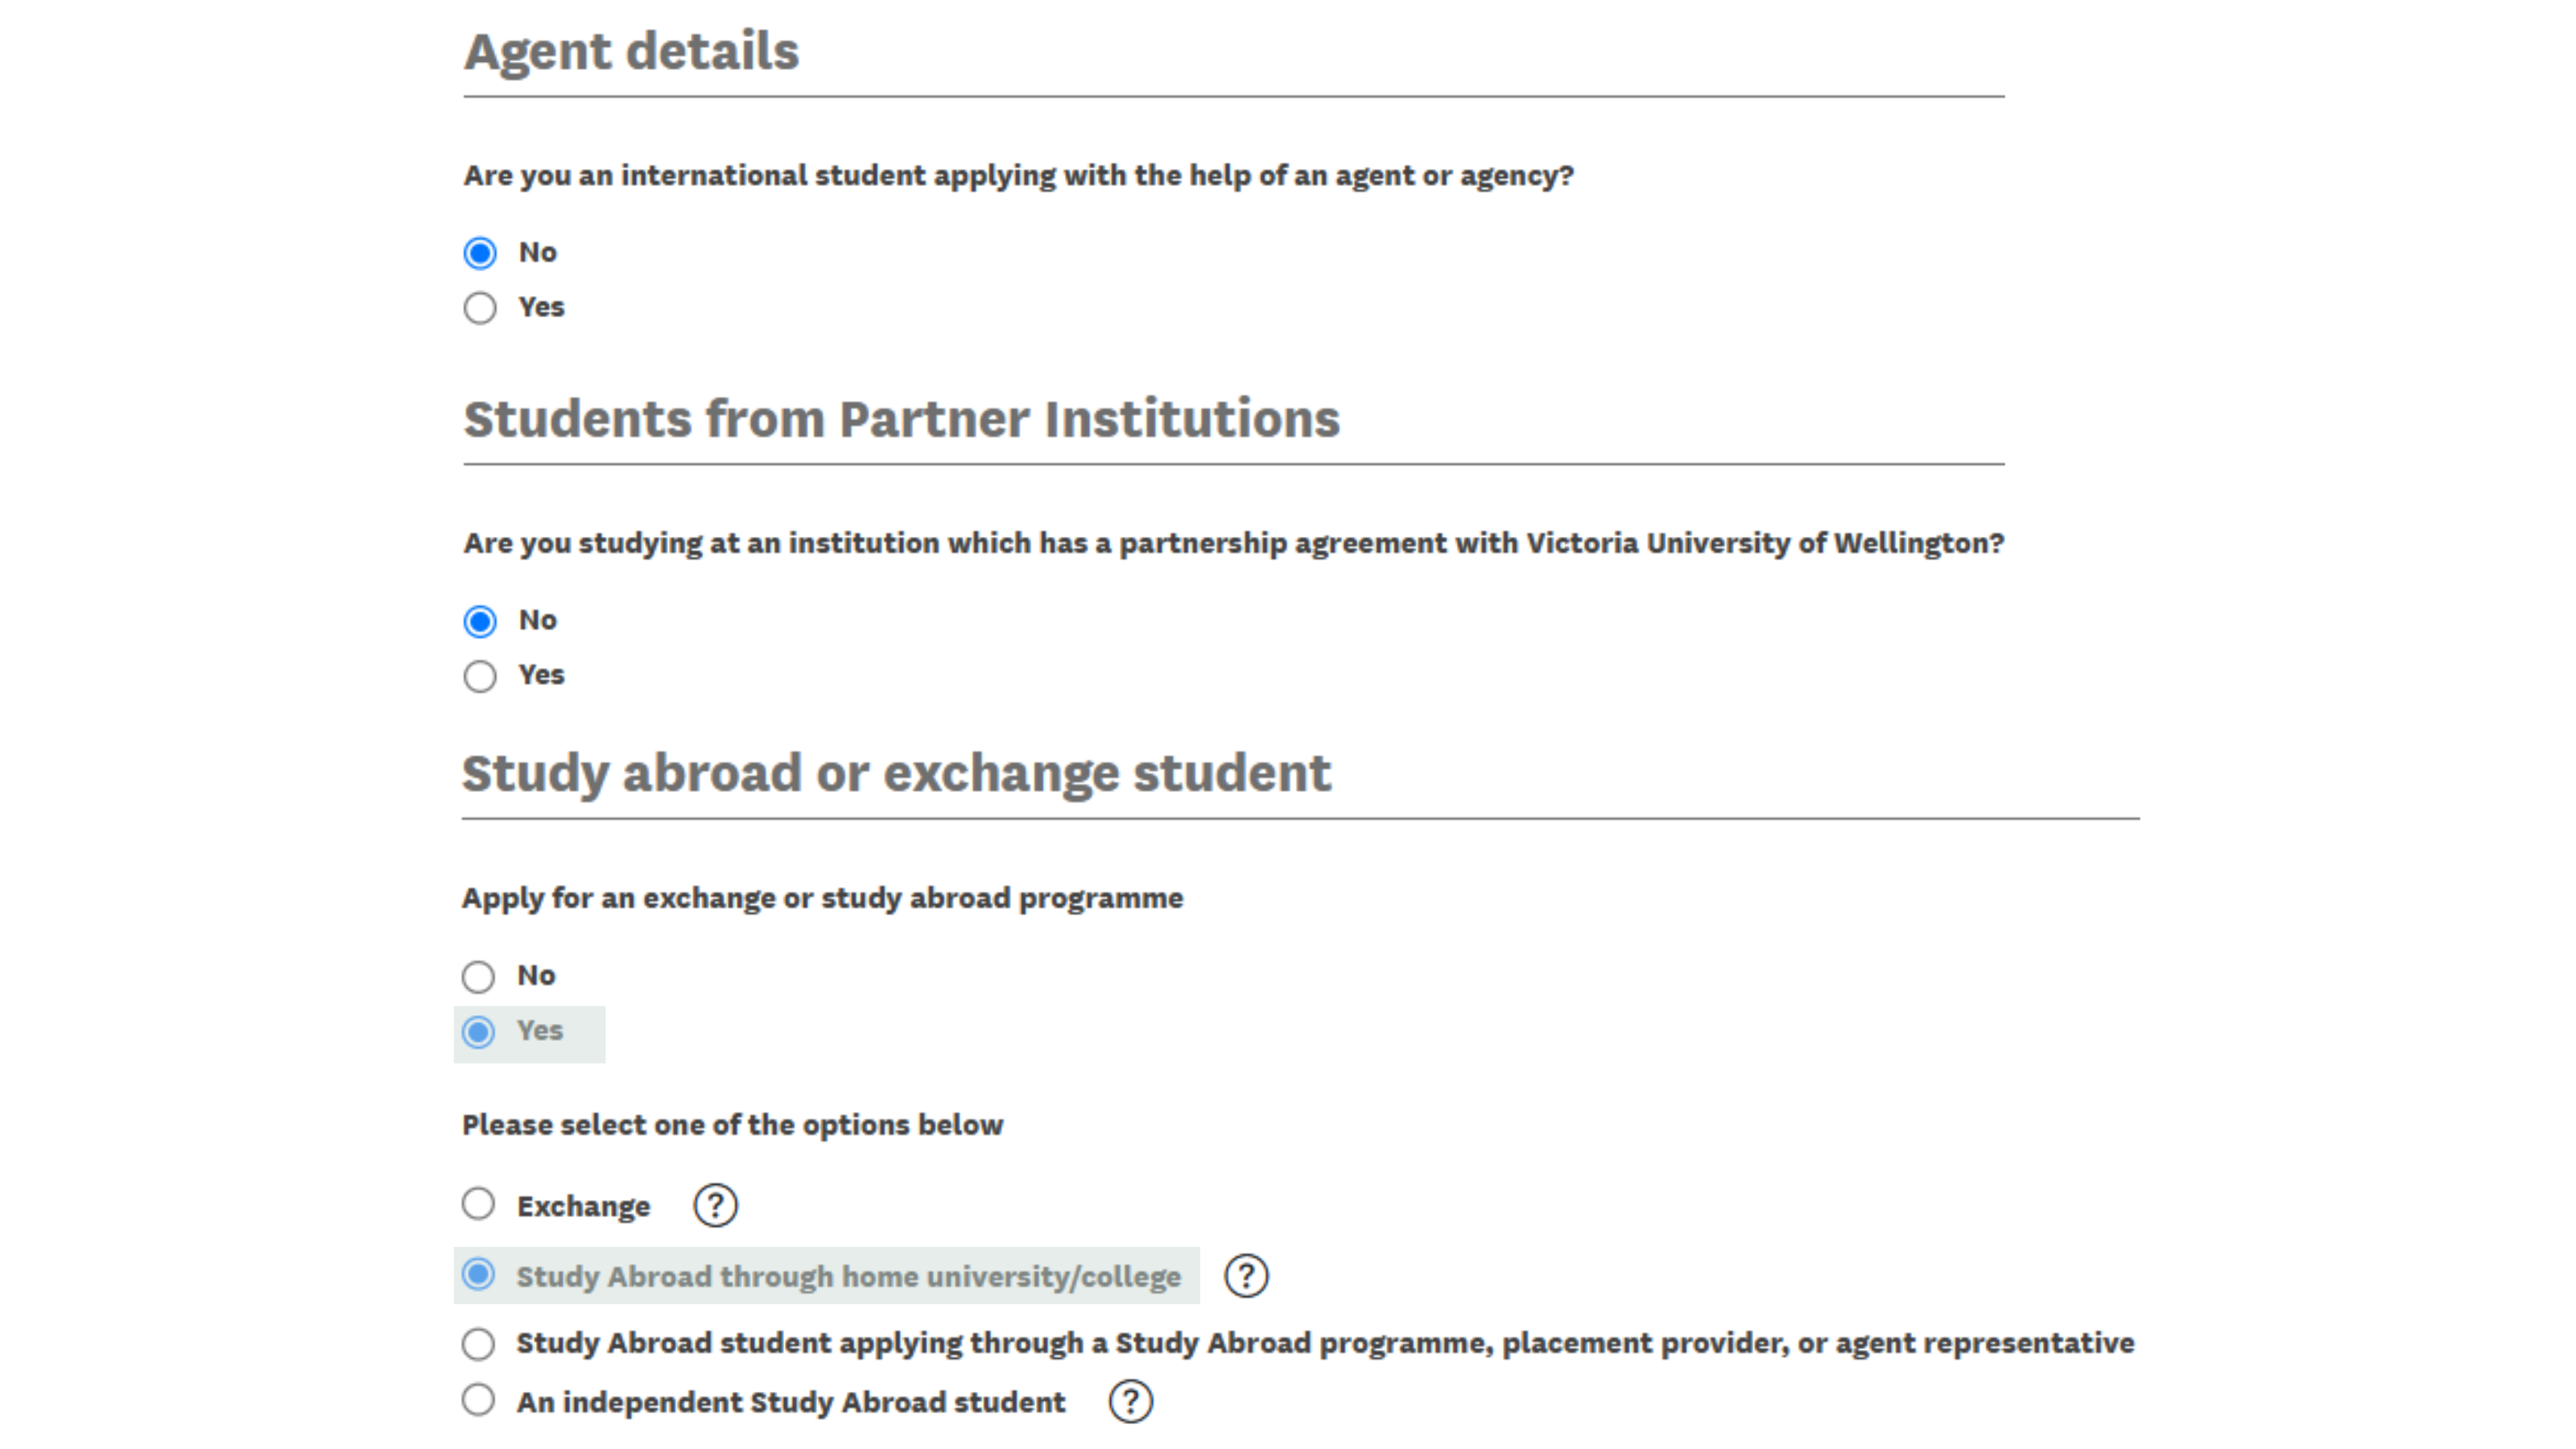
Task: Open help for independent Study Abroad student
Action: click(1130, 1402)
